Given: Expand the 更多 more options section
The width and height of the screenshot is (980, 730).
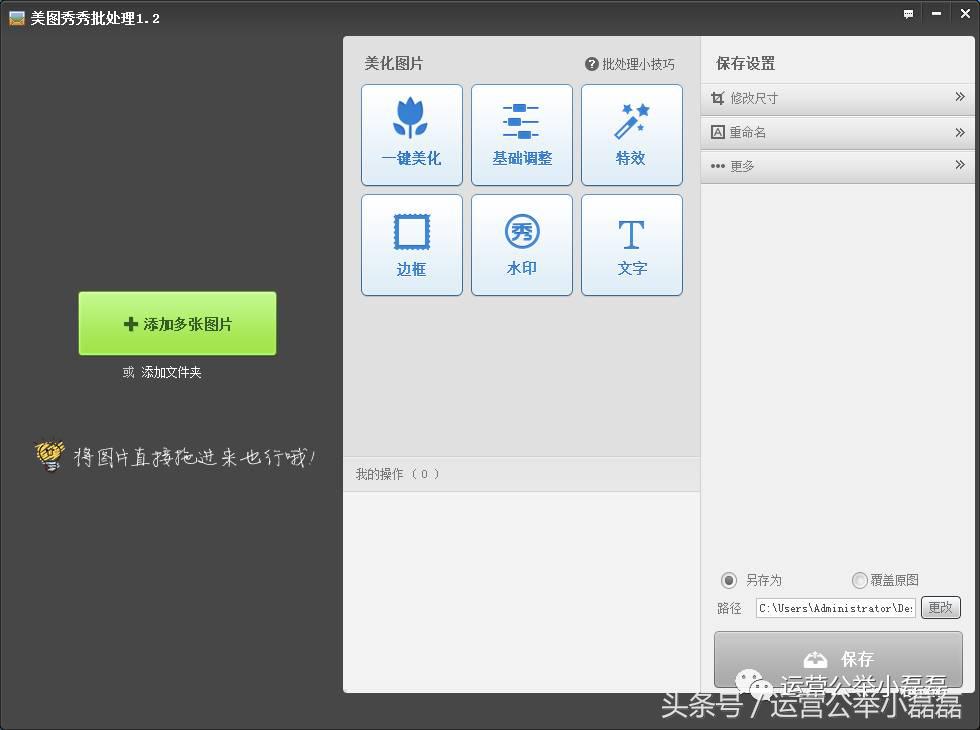Looking at the screenshot, I should coord(838,166).
